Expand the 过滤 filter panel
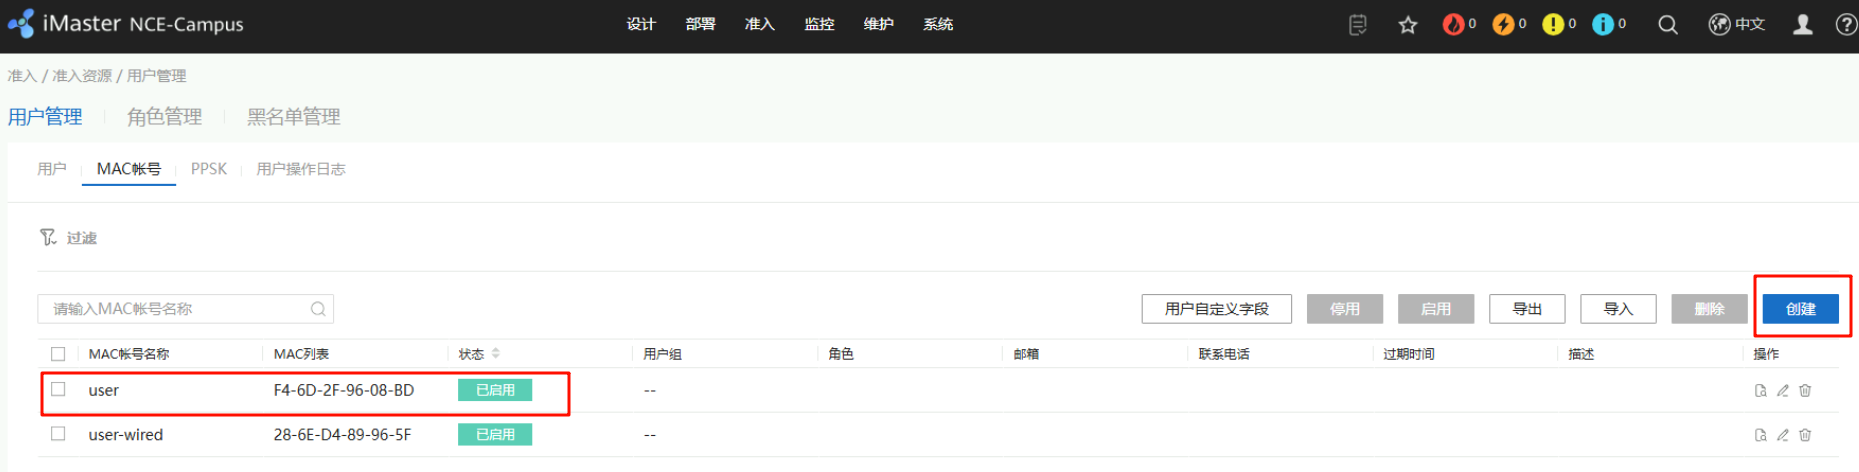This screenshot has height=472, width=1859. pyautogui.click(x=68, y=238)
